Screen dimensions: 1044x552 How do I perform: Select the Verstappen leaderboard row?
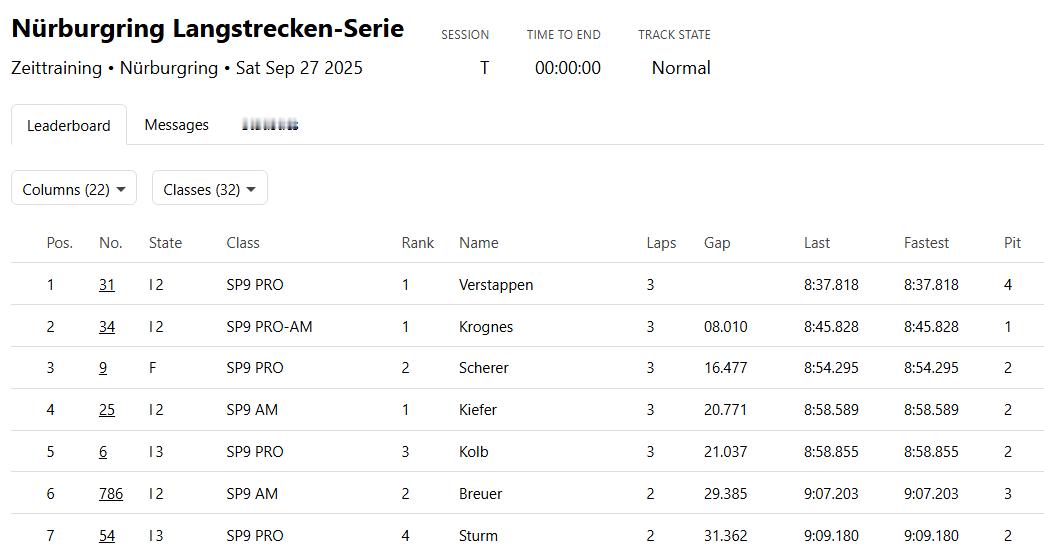(x=527, y=284)
